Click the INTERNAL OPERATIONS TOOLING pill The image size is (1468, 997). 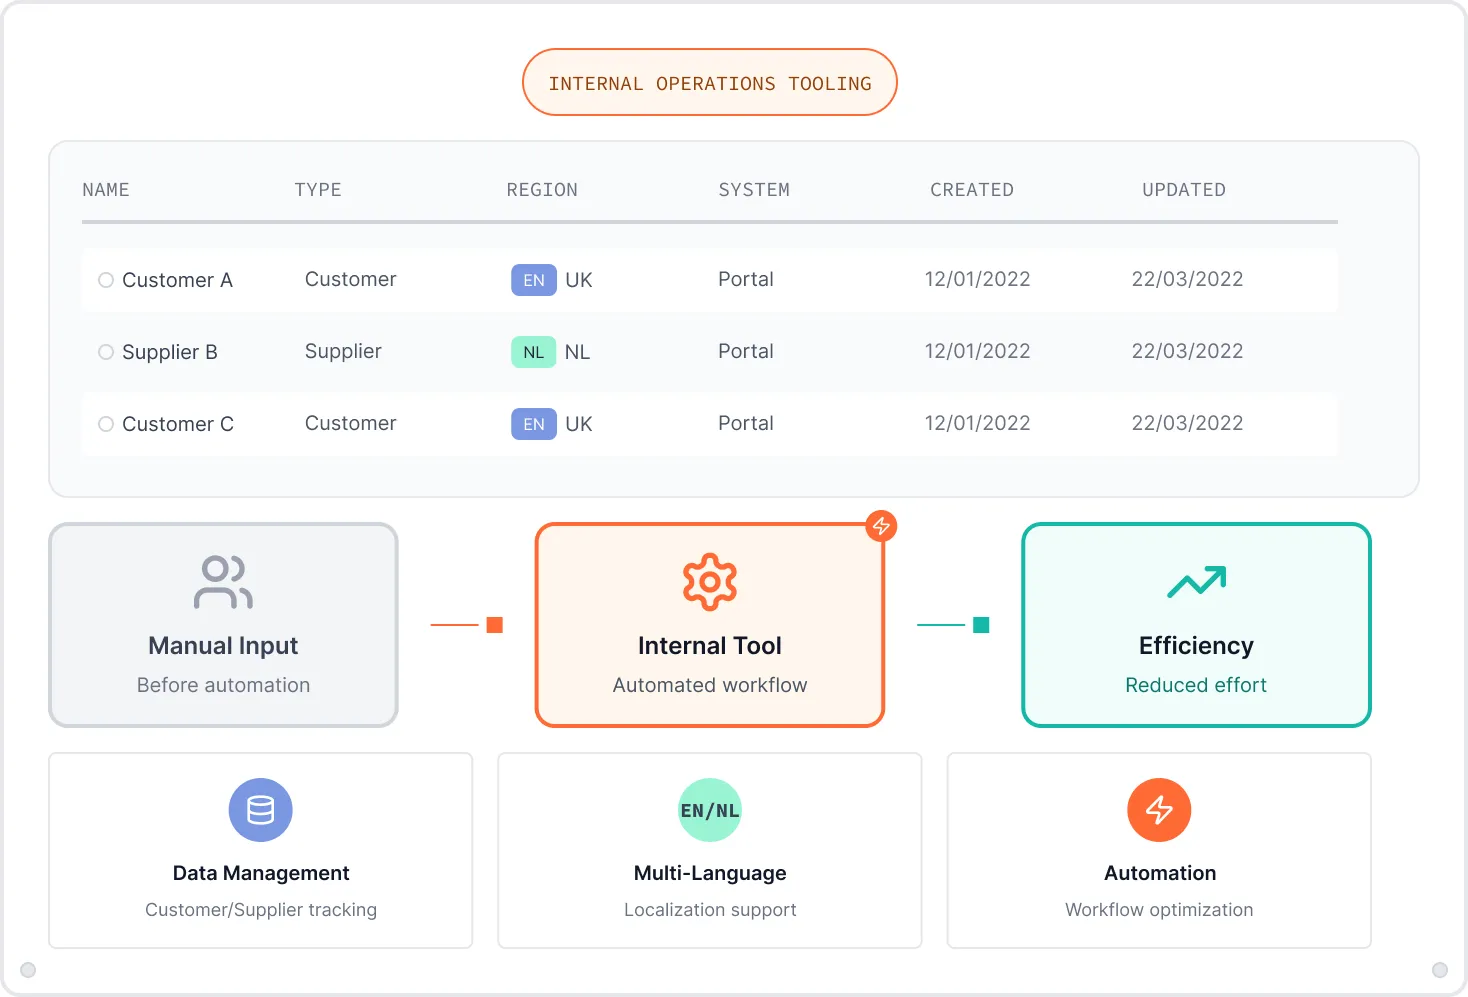[710, 82]
